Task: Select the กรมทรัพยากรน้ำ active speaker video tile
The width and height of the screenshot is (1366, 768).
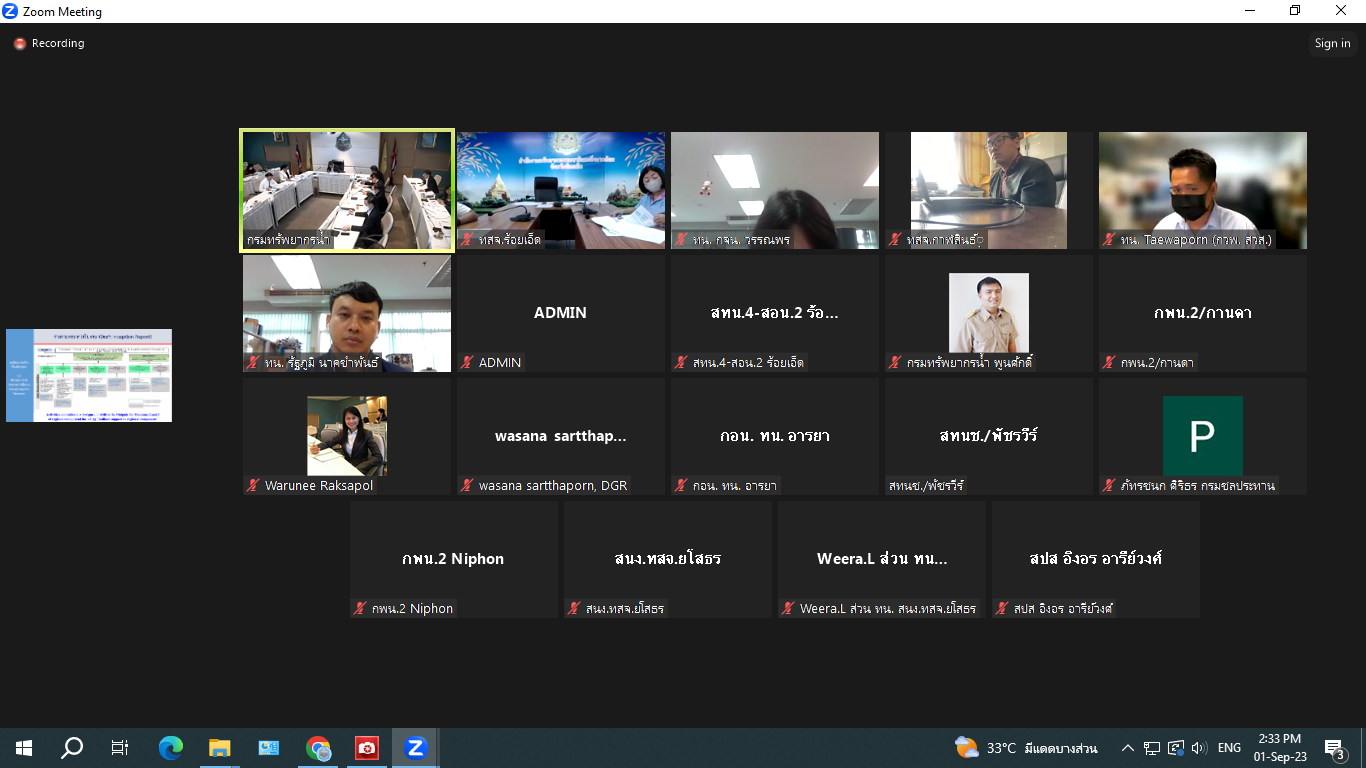Action: (x=347, y=189)
